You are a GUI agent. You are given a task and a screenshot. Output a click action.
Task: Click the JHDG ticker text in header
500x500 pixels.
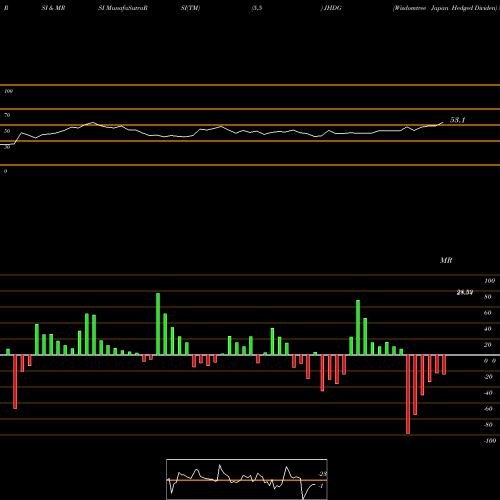tap(332, 8)
